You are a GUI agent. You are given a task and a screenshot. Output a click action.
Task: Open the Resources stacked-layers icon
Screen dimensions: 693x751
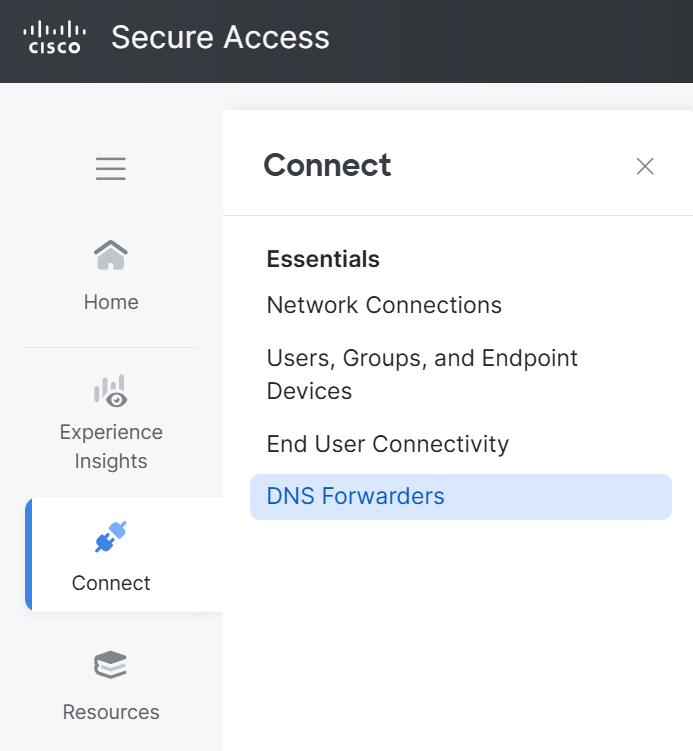tap(111, 666)
